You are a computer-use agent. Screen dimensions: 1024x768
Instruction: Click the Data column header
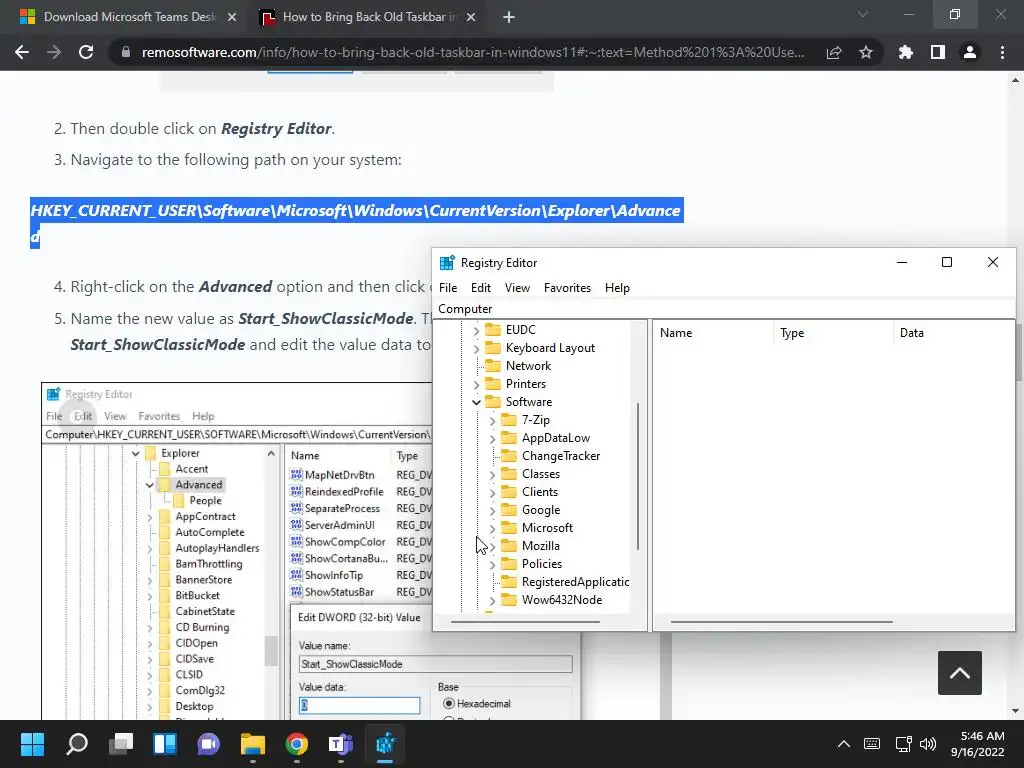pyautogui.click(x=953, y=333)
